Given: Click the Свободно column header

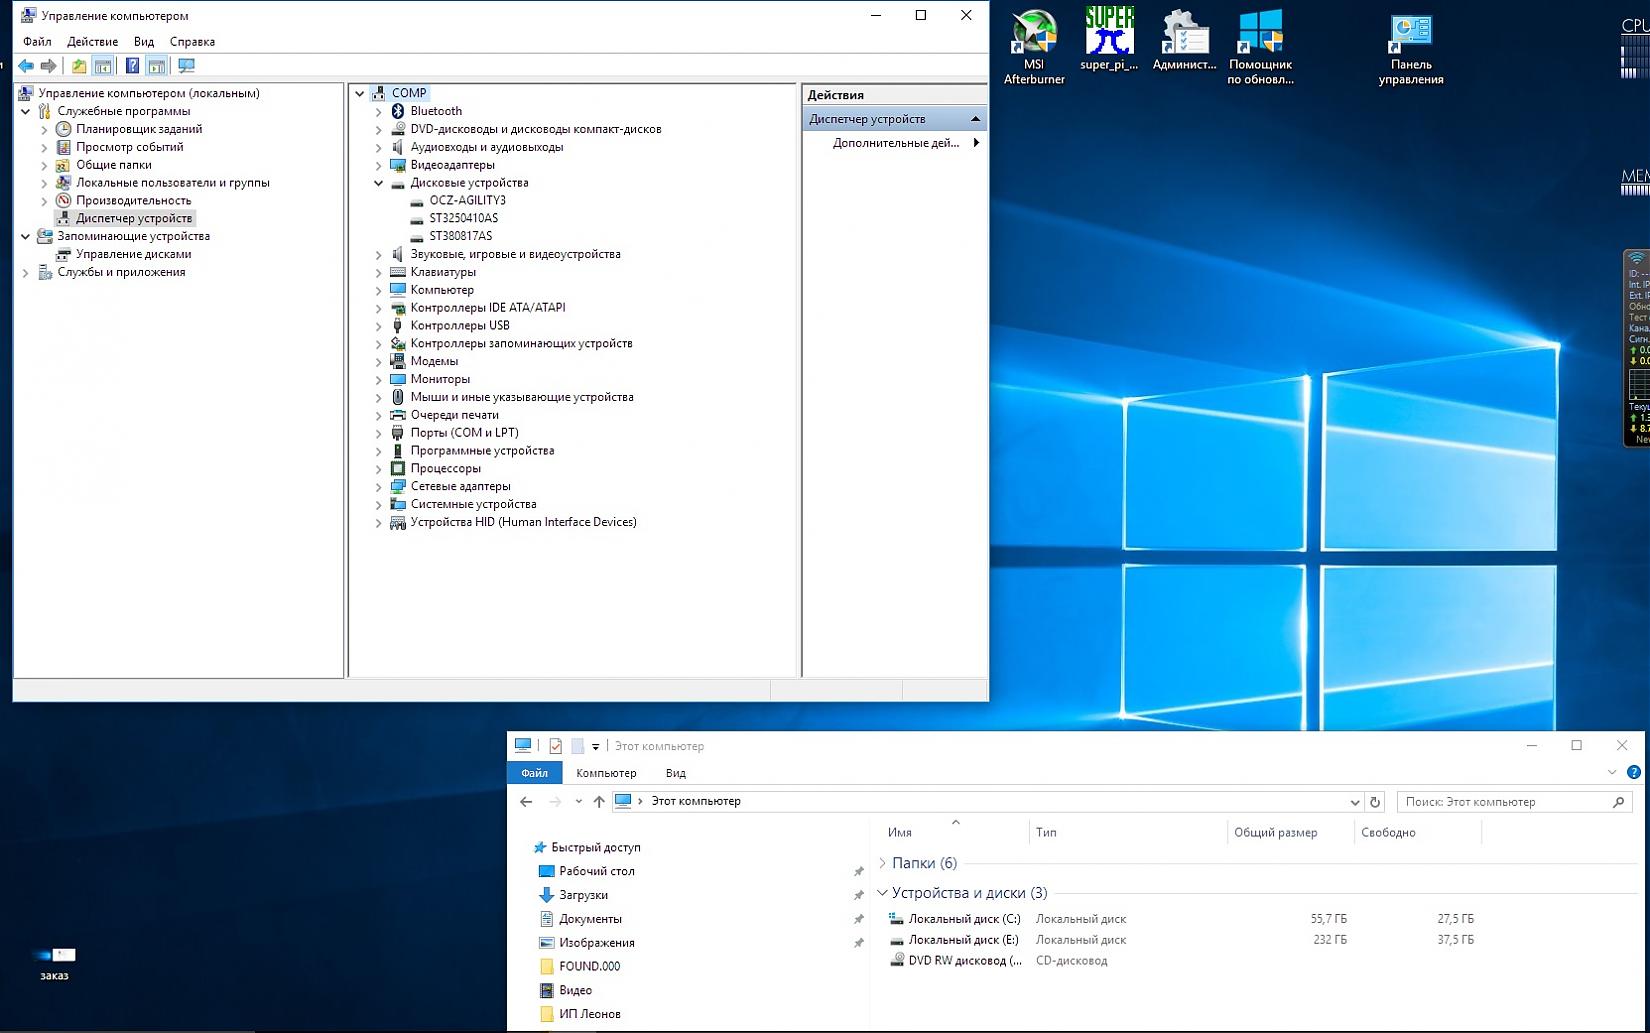Looking at the screenshot, I should click(1388, 832).
